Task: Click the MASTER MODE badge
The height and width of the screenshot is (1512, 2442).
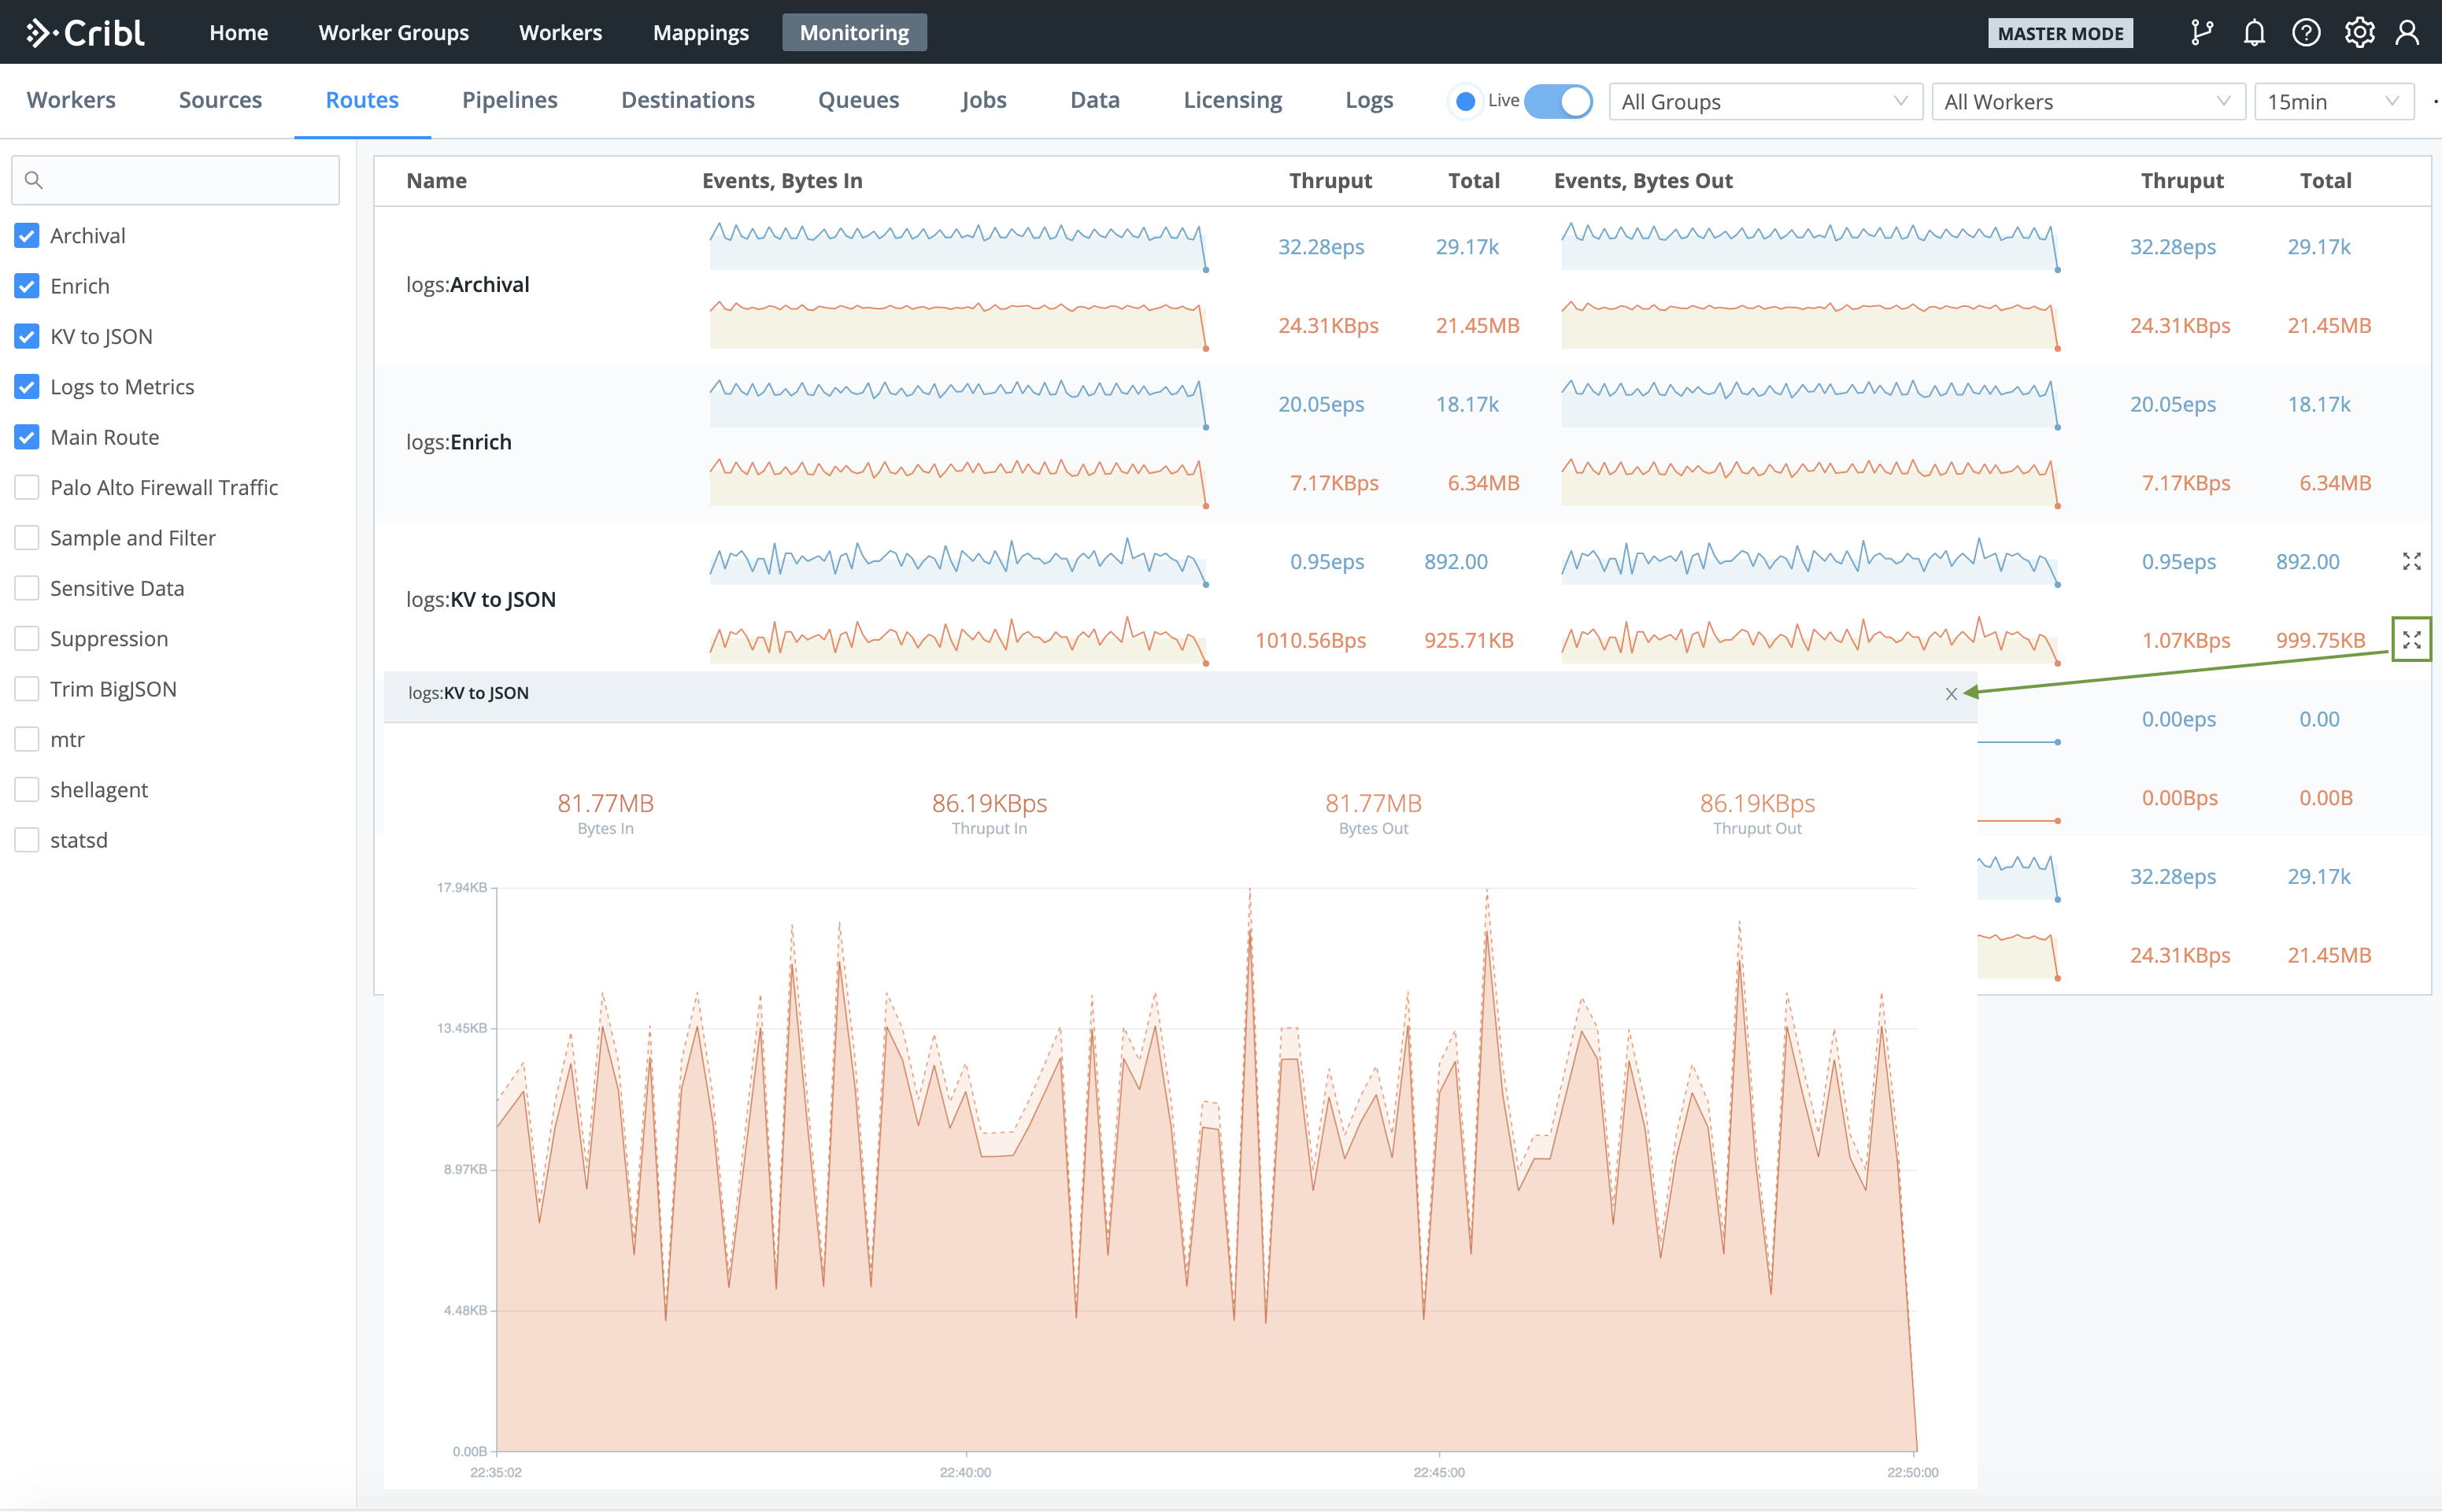Action: (x=2060, y=33)
